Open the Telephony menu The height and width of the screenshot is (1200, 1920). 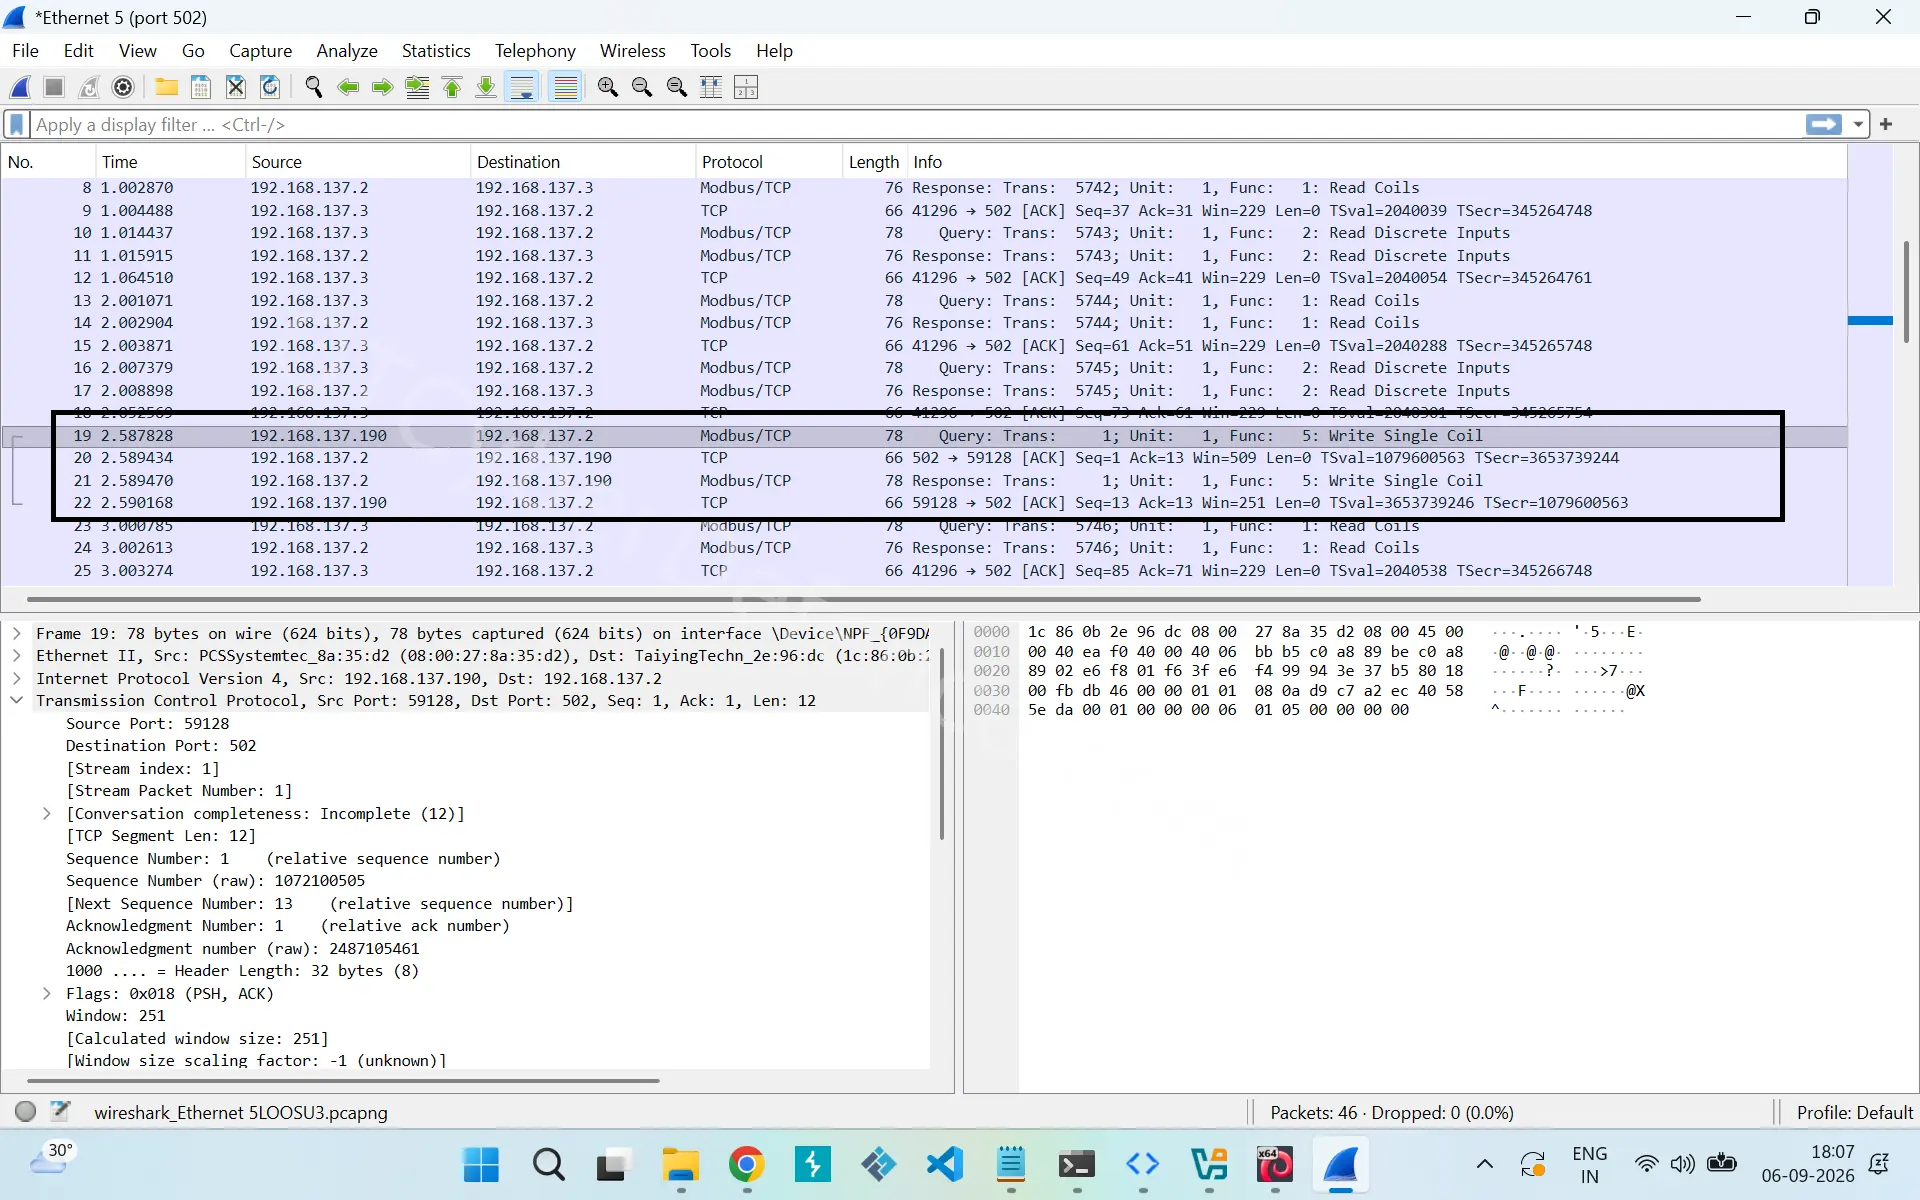coord(535,51)
